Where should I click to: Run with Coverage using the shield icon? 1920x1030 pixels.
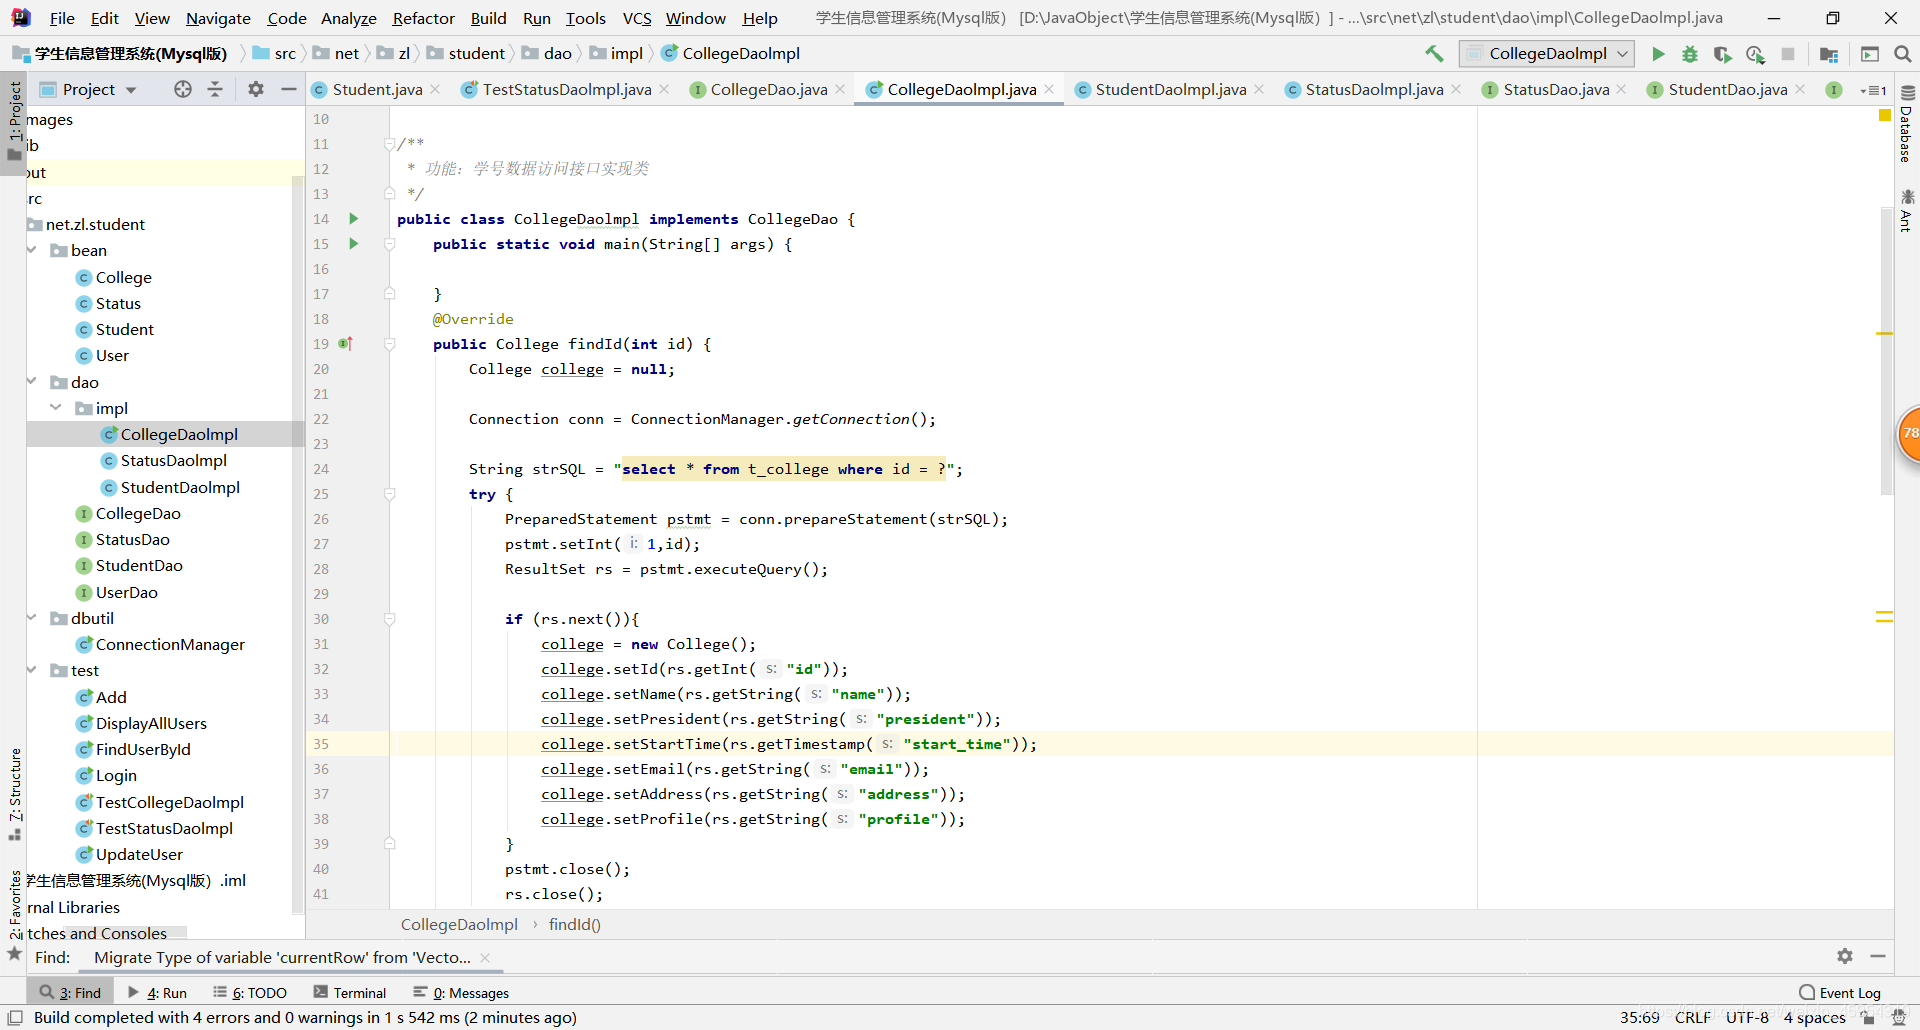(x=1722, y=54)
